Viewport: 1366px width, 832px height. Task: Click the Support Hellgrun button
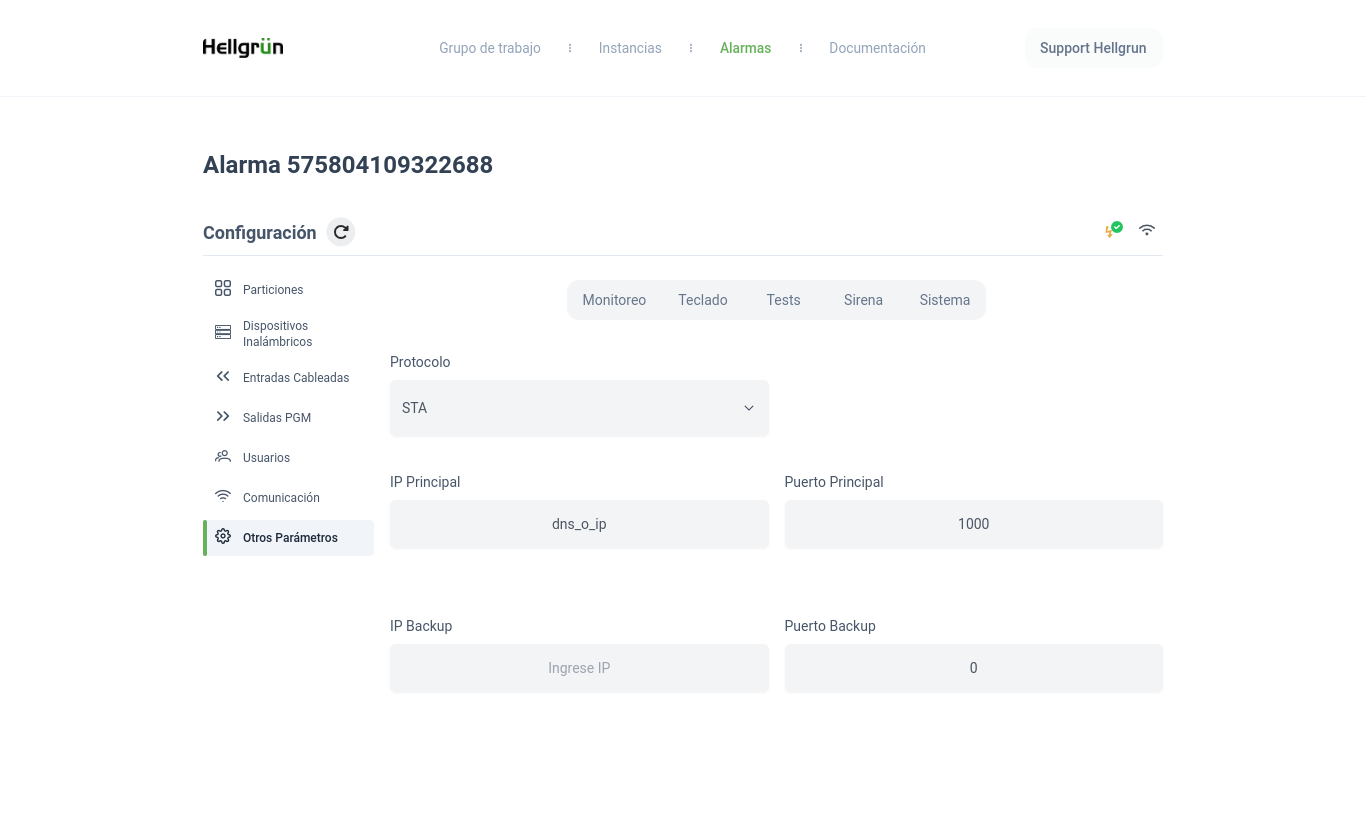pyautogui.click(x=1093, y=48)
